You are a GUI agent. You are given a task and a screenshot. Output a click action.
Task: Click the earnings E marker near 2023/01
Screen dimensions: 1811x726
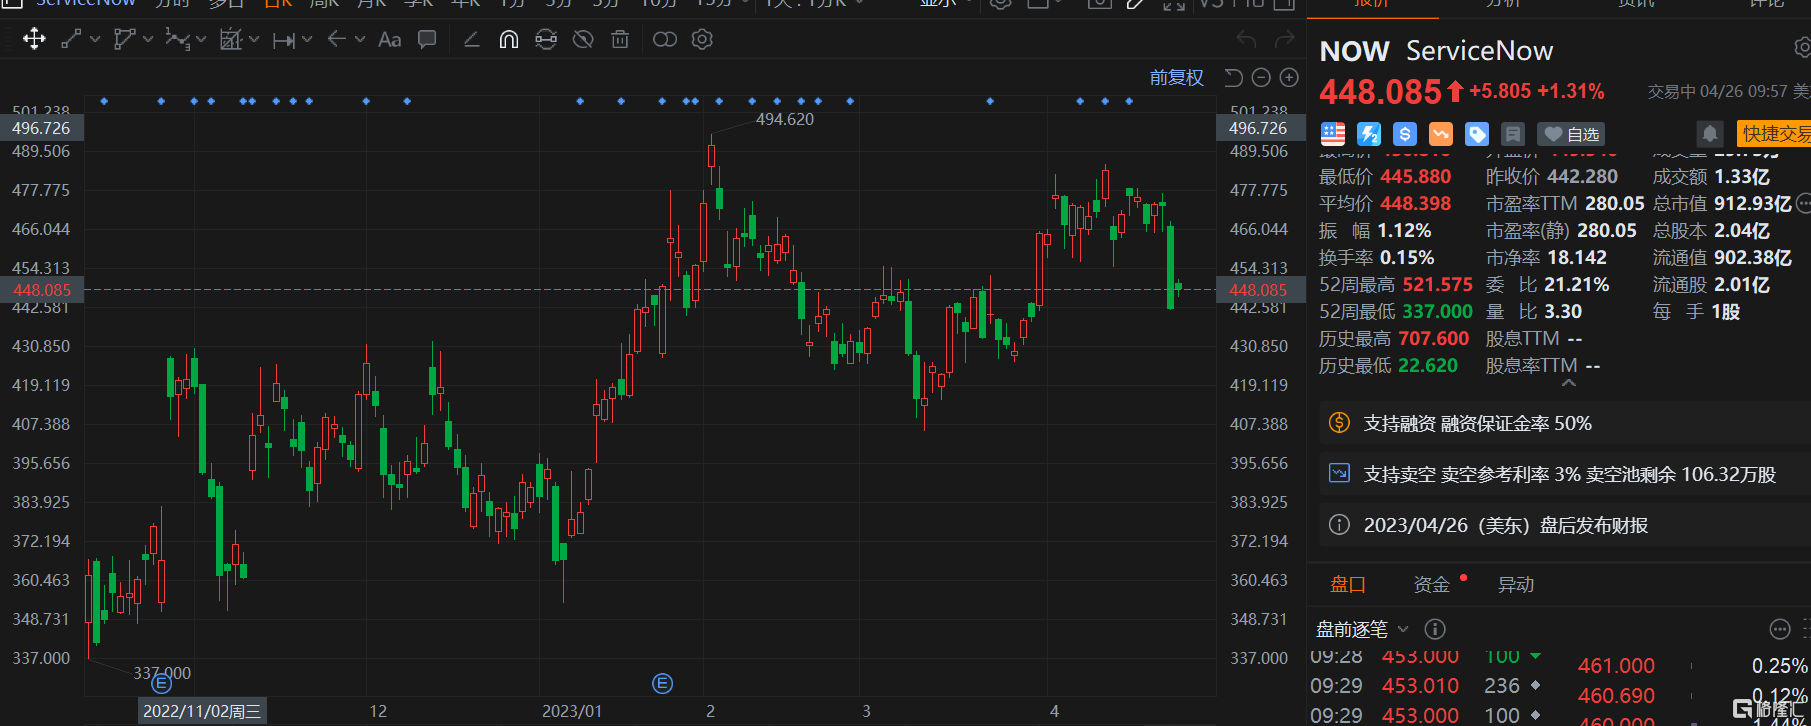pyautogui.click(x=662, y=683)
